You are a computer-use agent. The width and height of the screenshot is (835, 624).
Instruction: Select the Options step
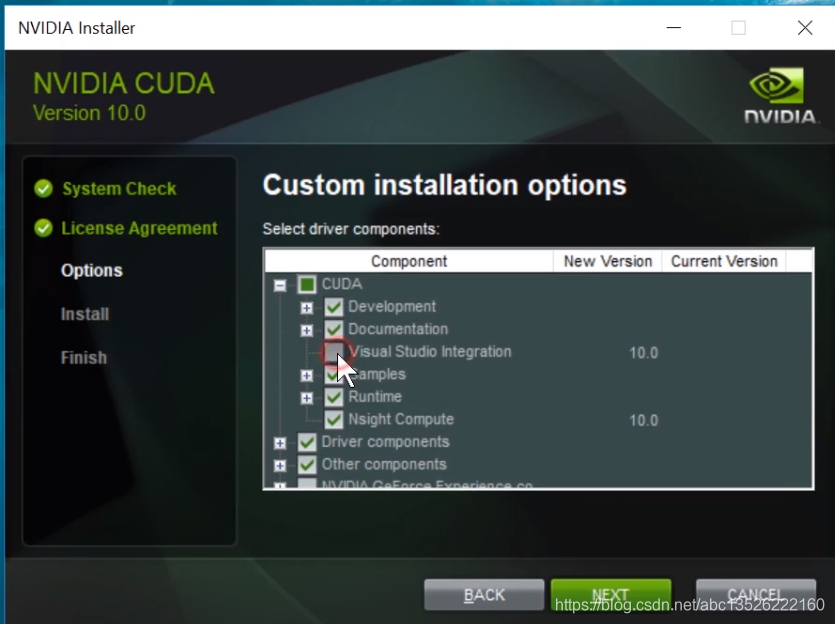coord(92,270)
